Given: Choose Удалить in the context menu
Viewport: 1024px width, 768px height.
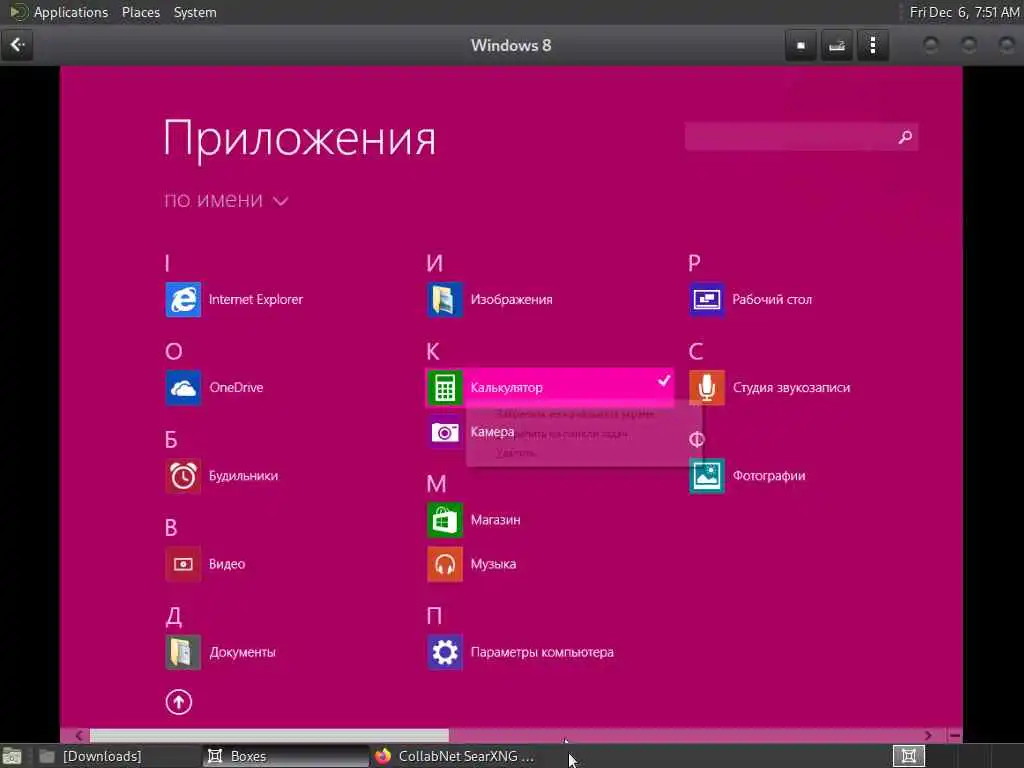Looking at the screenshot, I should [516, 453].
